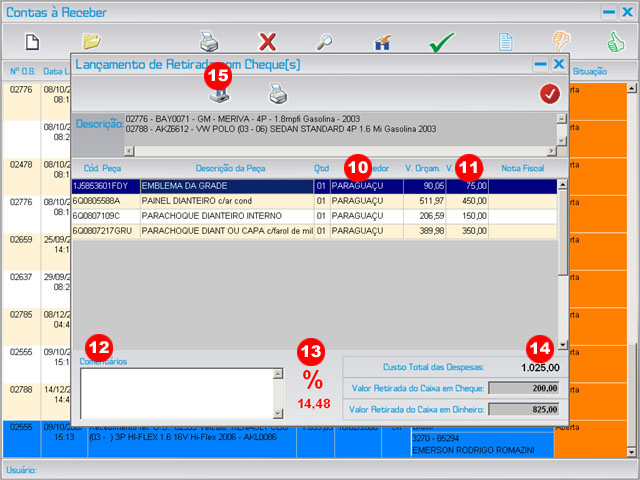Open the blue lined document icon
Screen dimensions: 640x480
pyautogui.click(x=505, y=42)
